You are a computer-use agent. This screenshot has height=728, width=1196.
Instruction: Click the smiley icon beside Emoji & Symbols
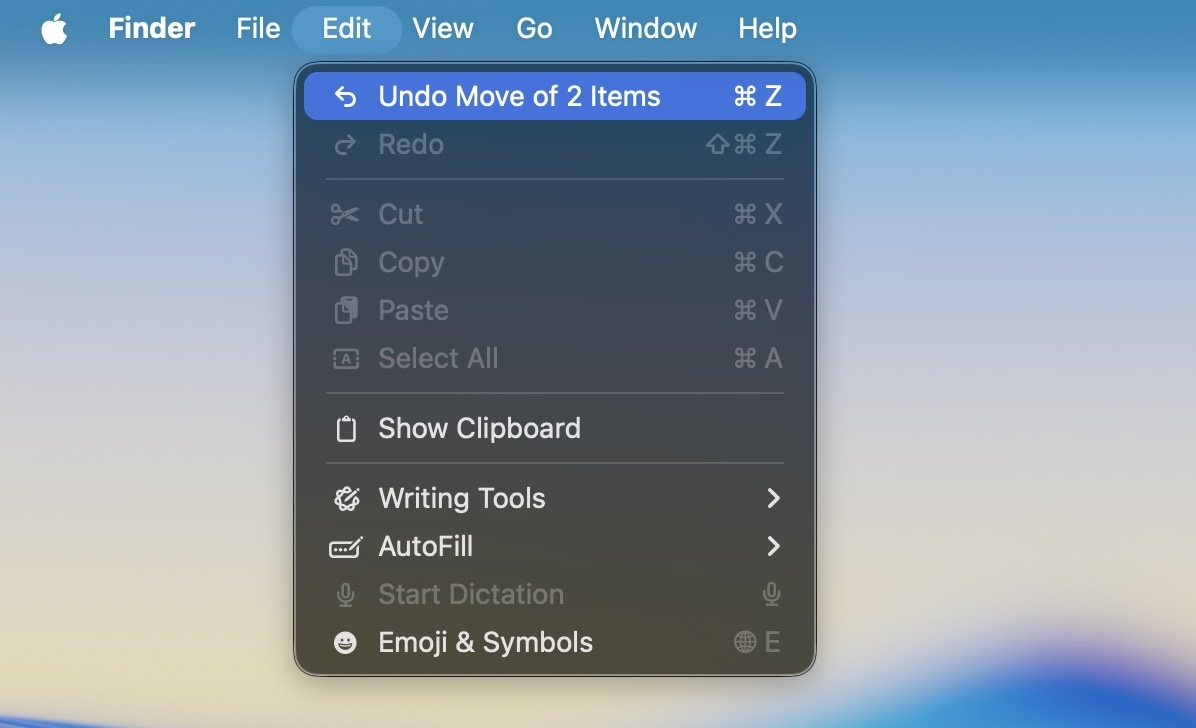pos(345,642)
